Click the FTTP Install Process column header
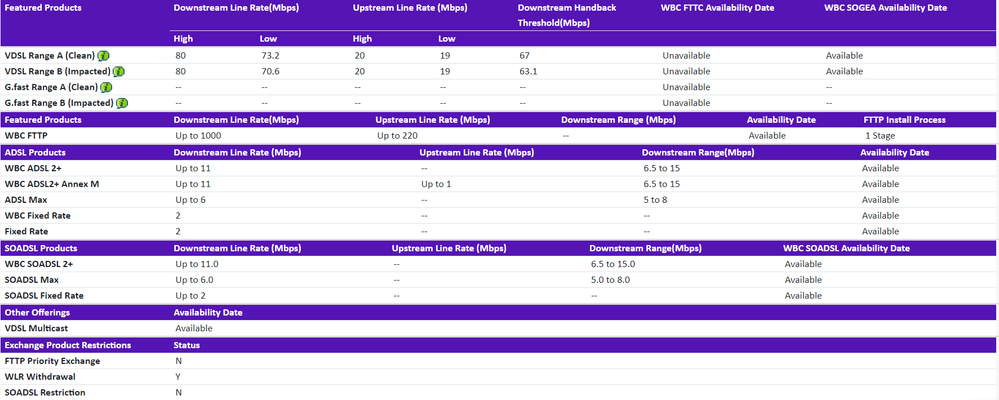The image size is (999, 400). [x=904, y=119]
